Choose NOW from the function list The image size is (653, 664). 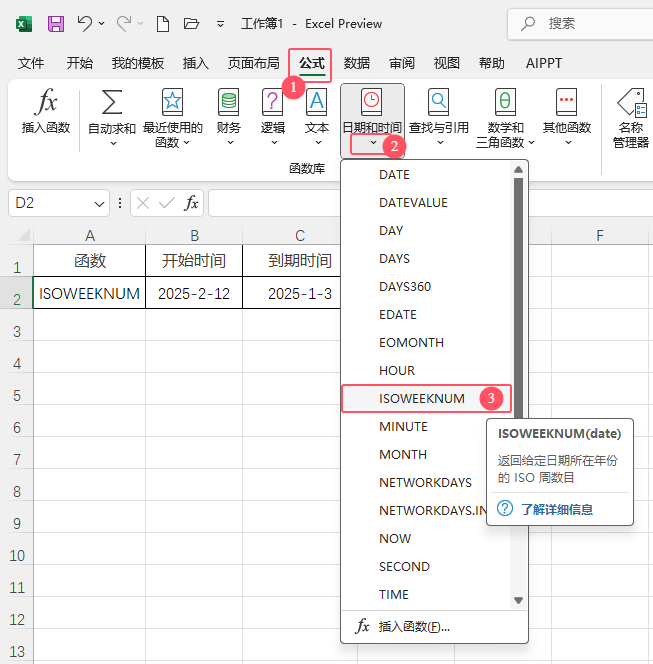(x=427, y=539)
